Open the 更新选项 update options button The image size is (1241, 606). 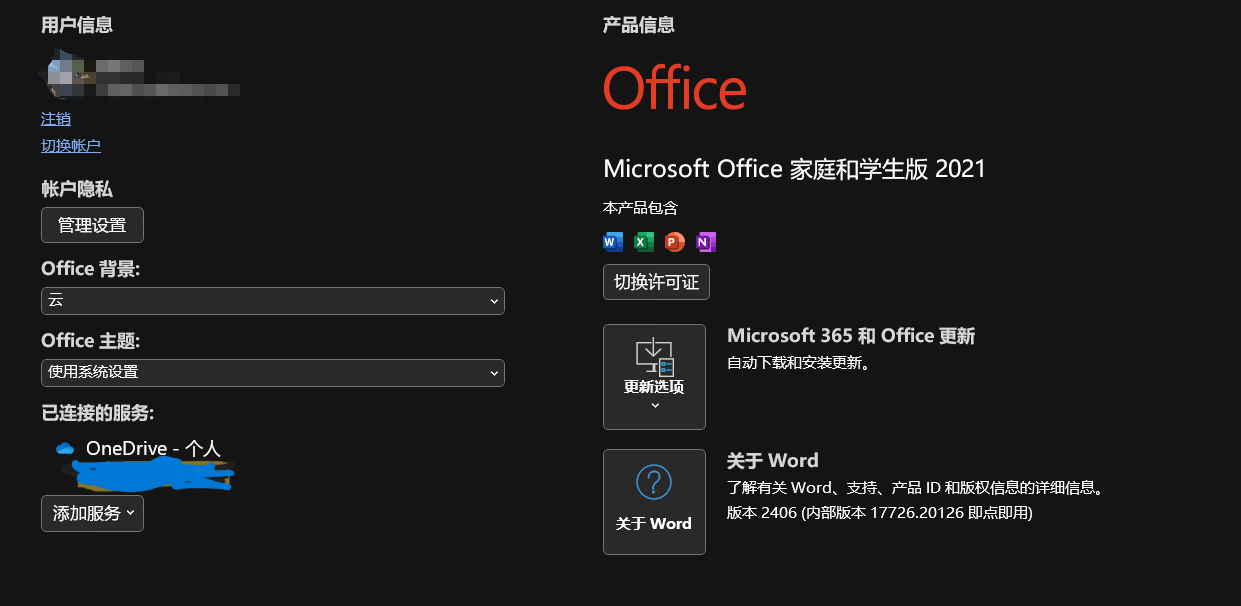654,377
